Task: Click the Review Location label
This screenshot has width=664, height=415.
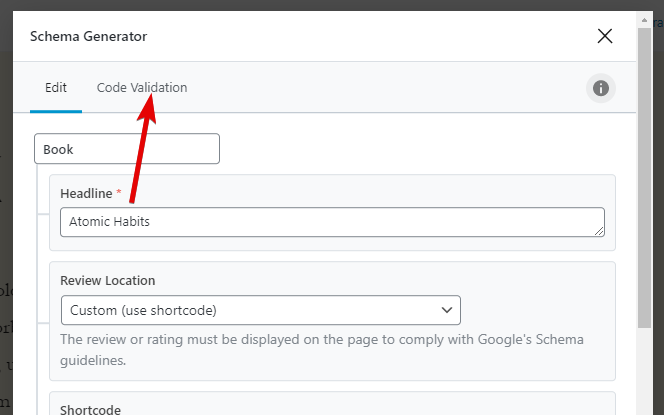Action: tap(108, 280)
